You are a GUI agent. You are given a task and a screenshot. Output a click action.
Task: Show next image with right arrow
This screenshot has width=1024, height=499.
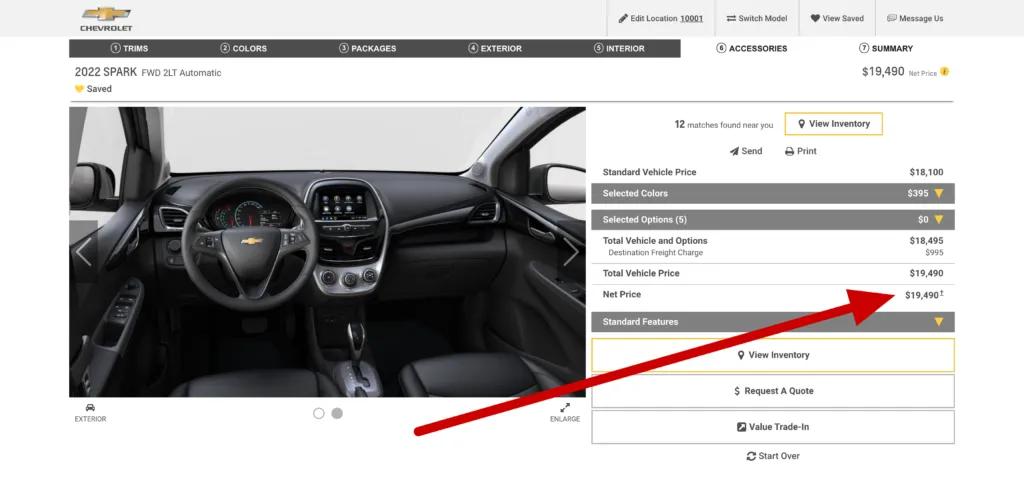tap(570, 252)
